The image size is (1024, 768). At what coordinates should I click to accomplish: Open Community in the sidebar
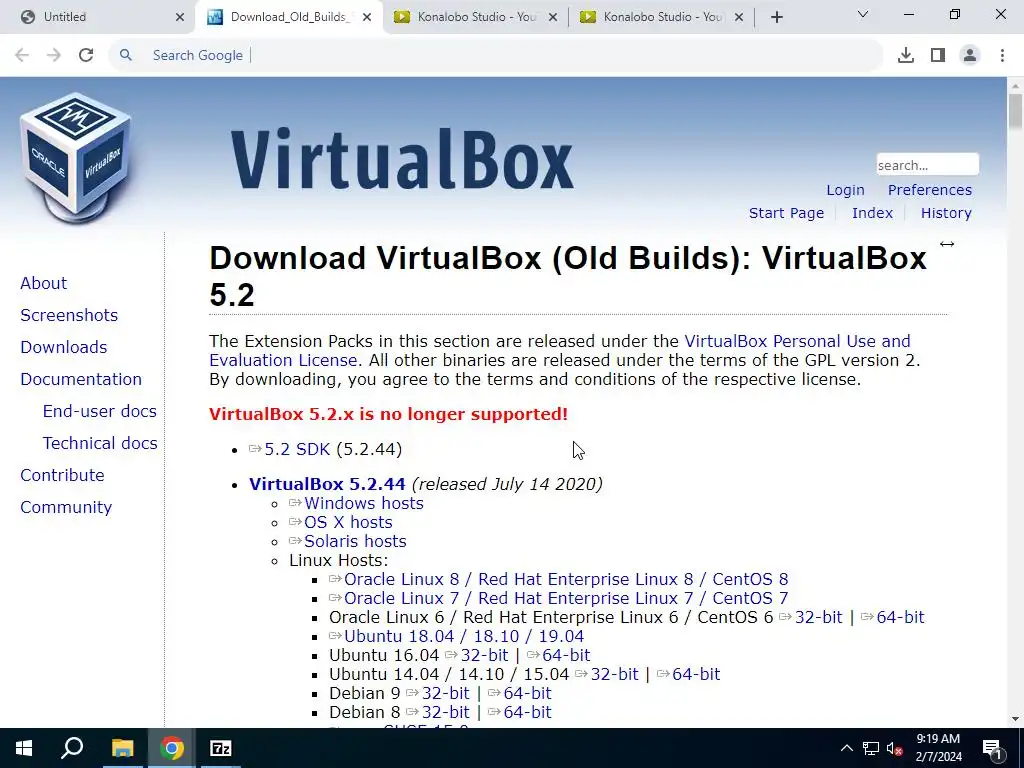66,507
